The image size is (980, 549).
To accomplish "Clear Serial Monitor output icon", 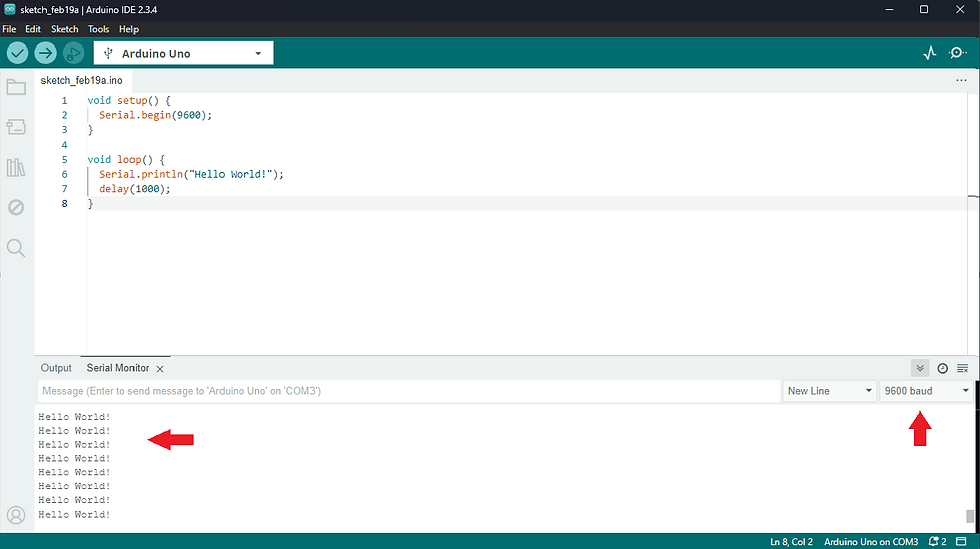I will pyautogui.click(x=962, y=368).
